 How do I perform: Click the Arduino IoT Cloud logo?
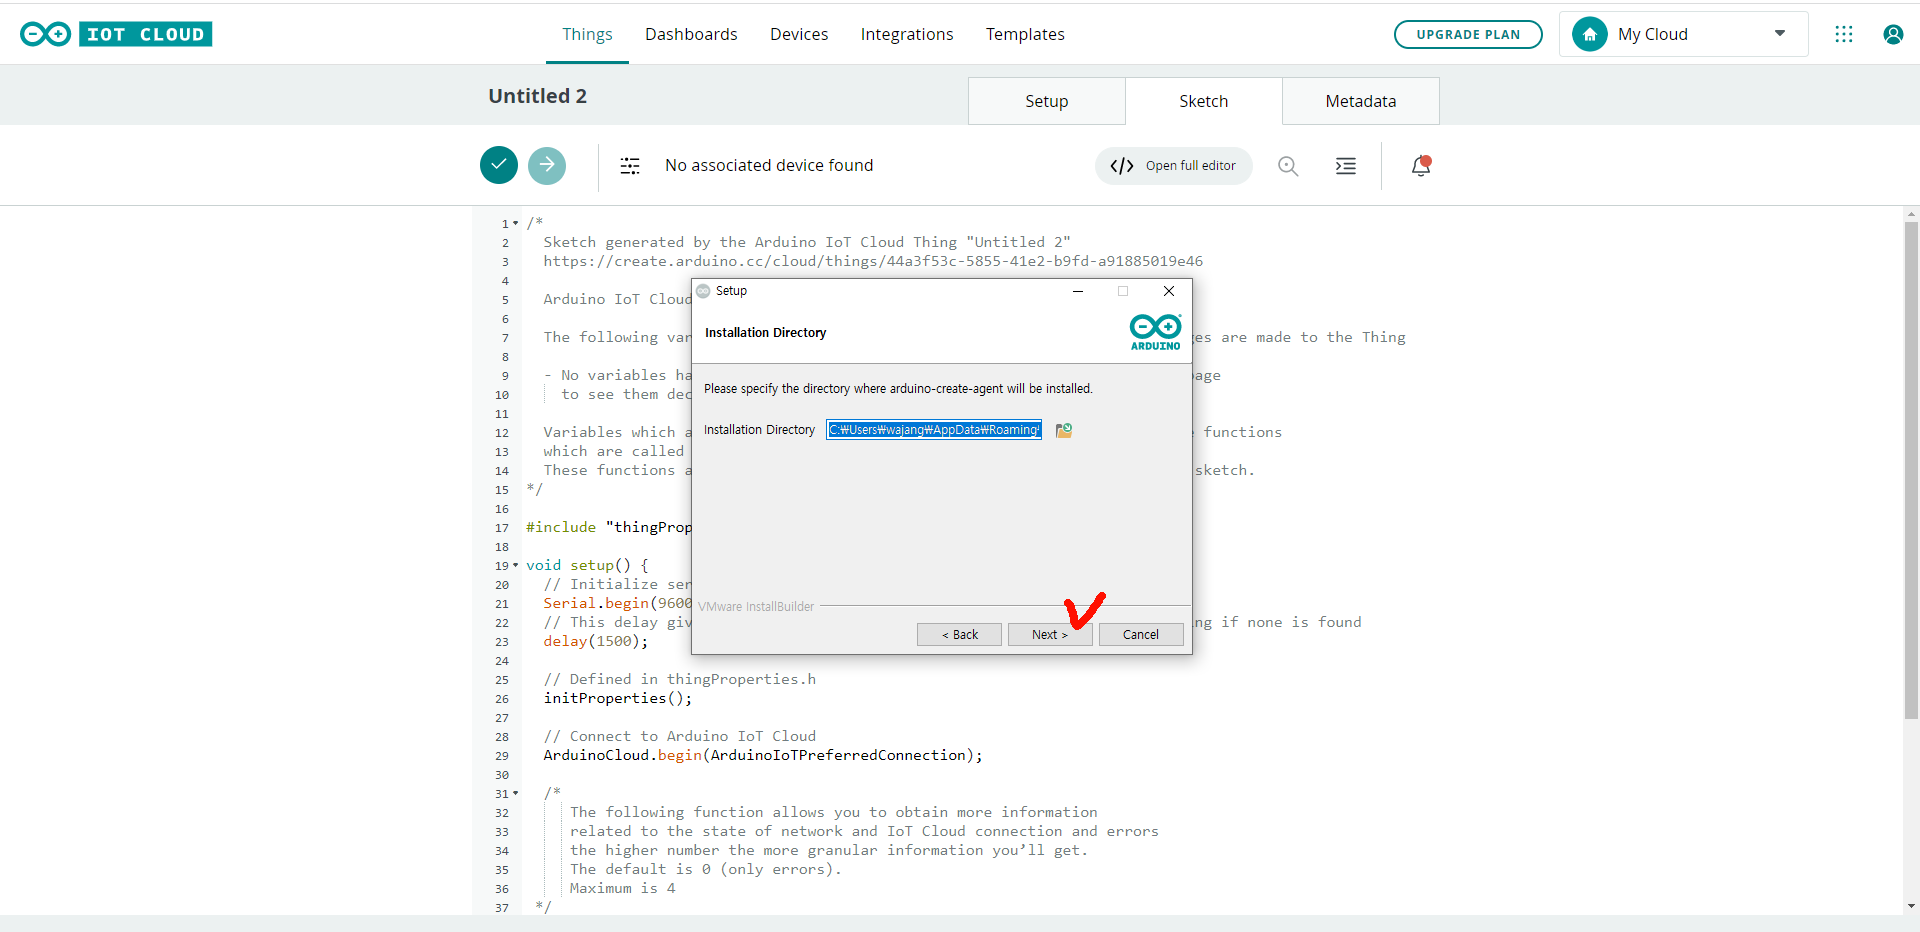coord(116,34)
